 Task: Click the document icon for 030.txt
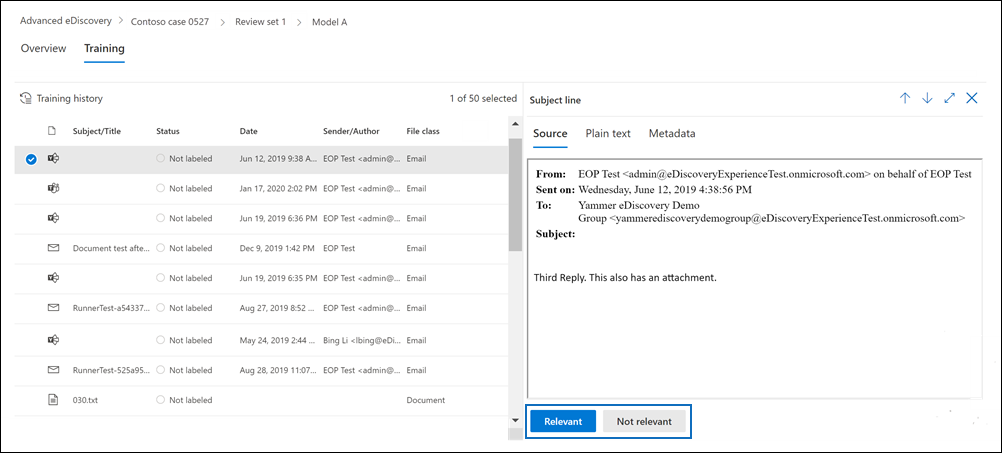pyautogui.click(x=53, y=400)
